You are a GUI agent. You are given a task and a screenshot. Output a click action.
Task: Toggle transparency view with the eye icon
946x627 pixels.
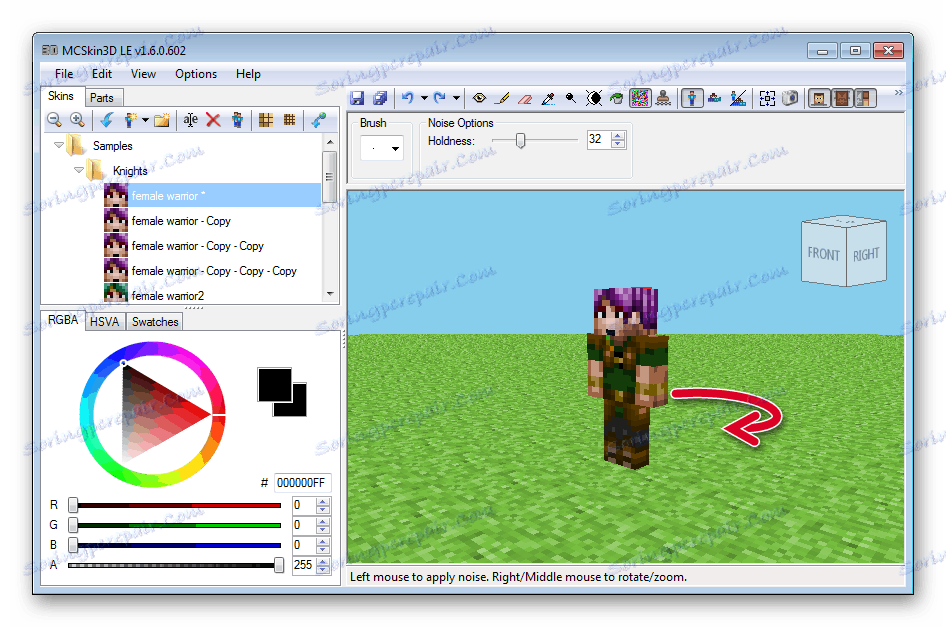[x=479, y=97]
